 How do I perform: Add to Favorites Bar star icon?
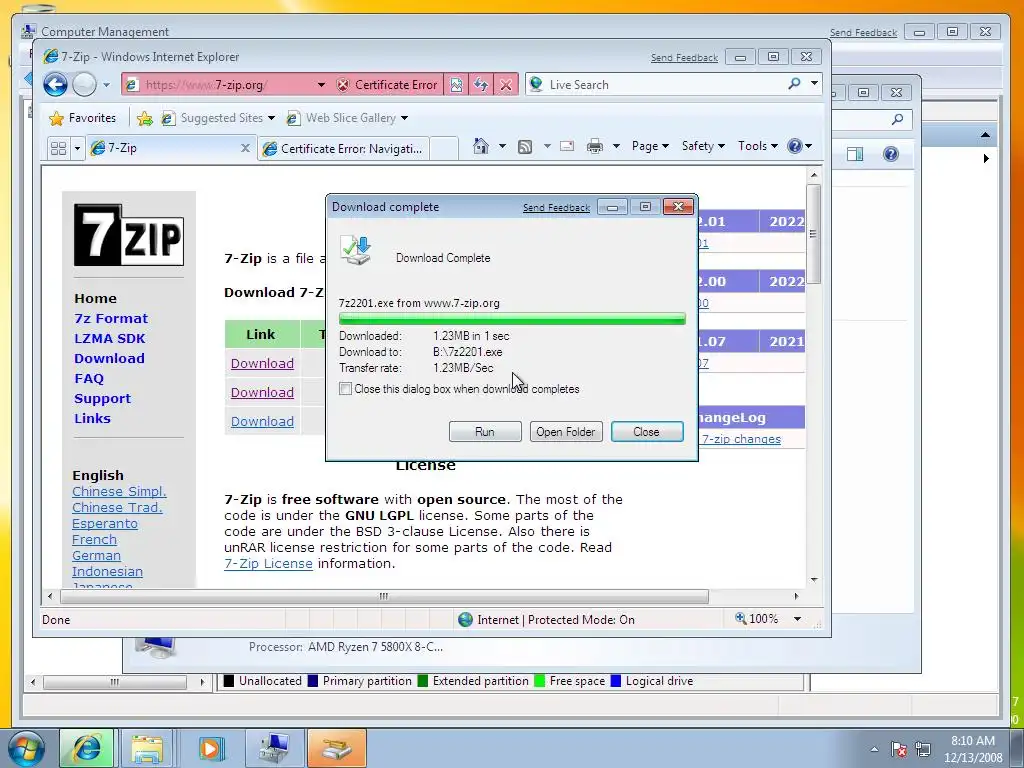[x=145, y=118]
